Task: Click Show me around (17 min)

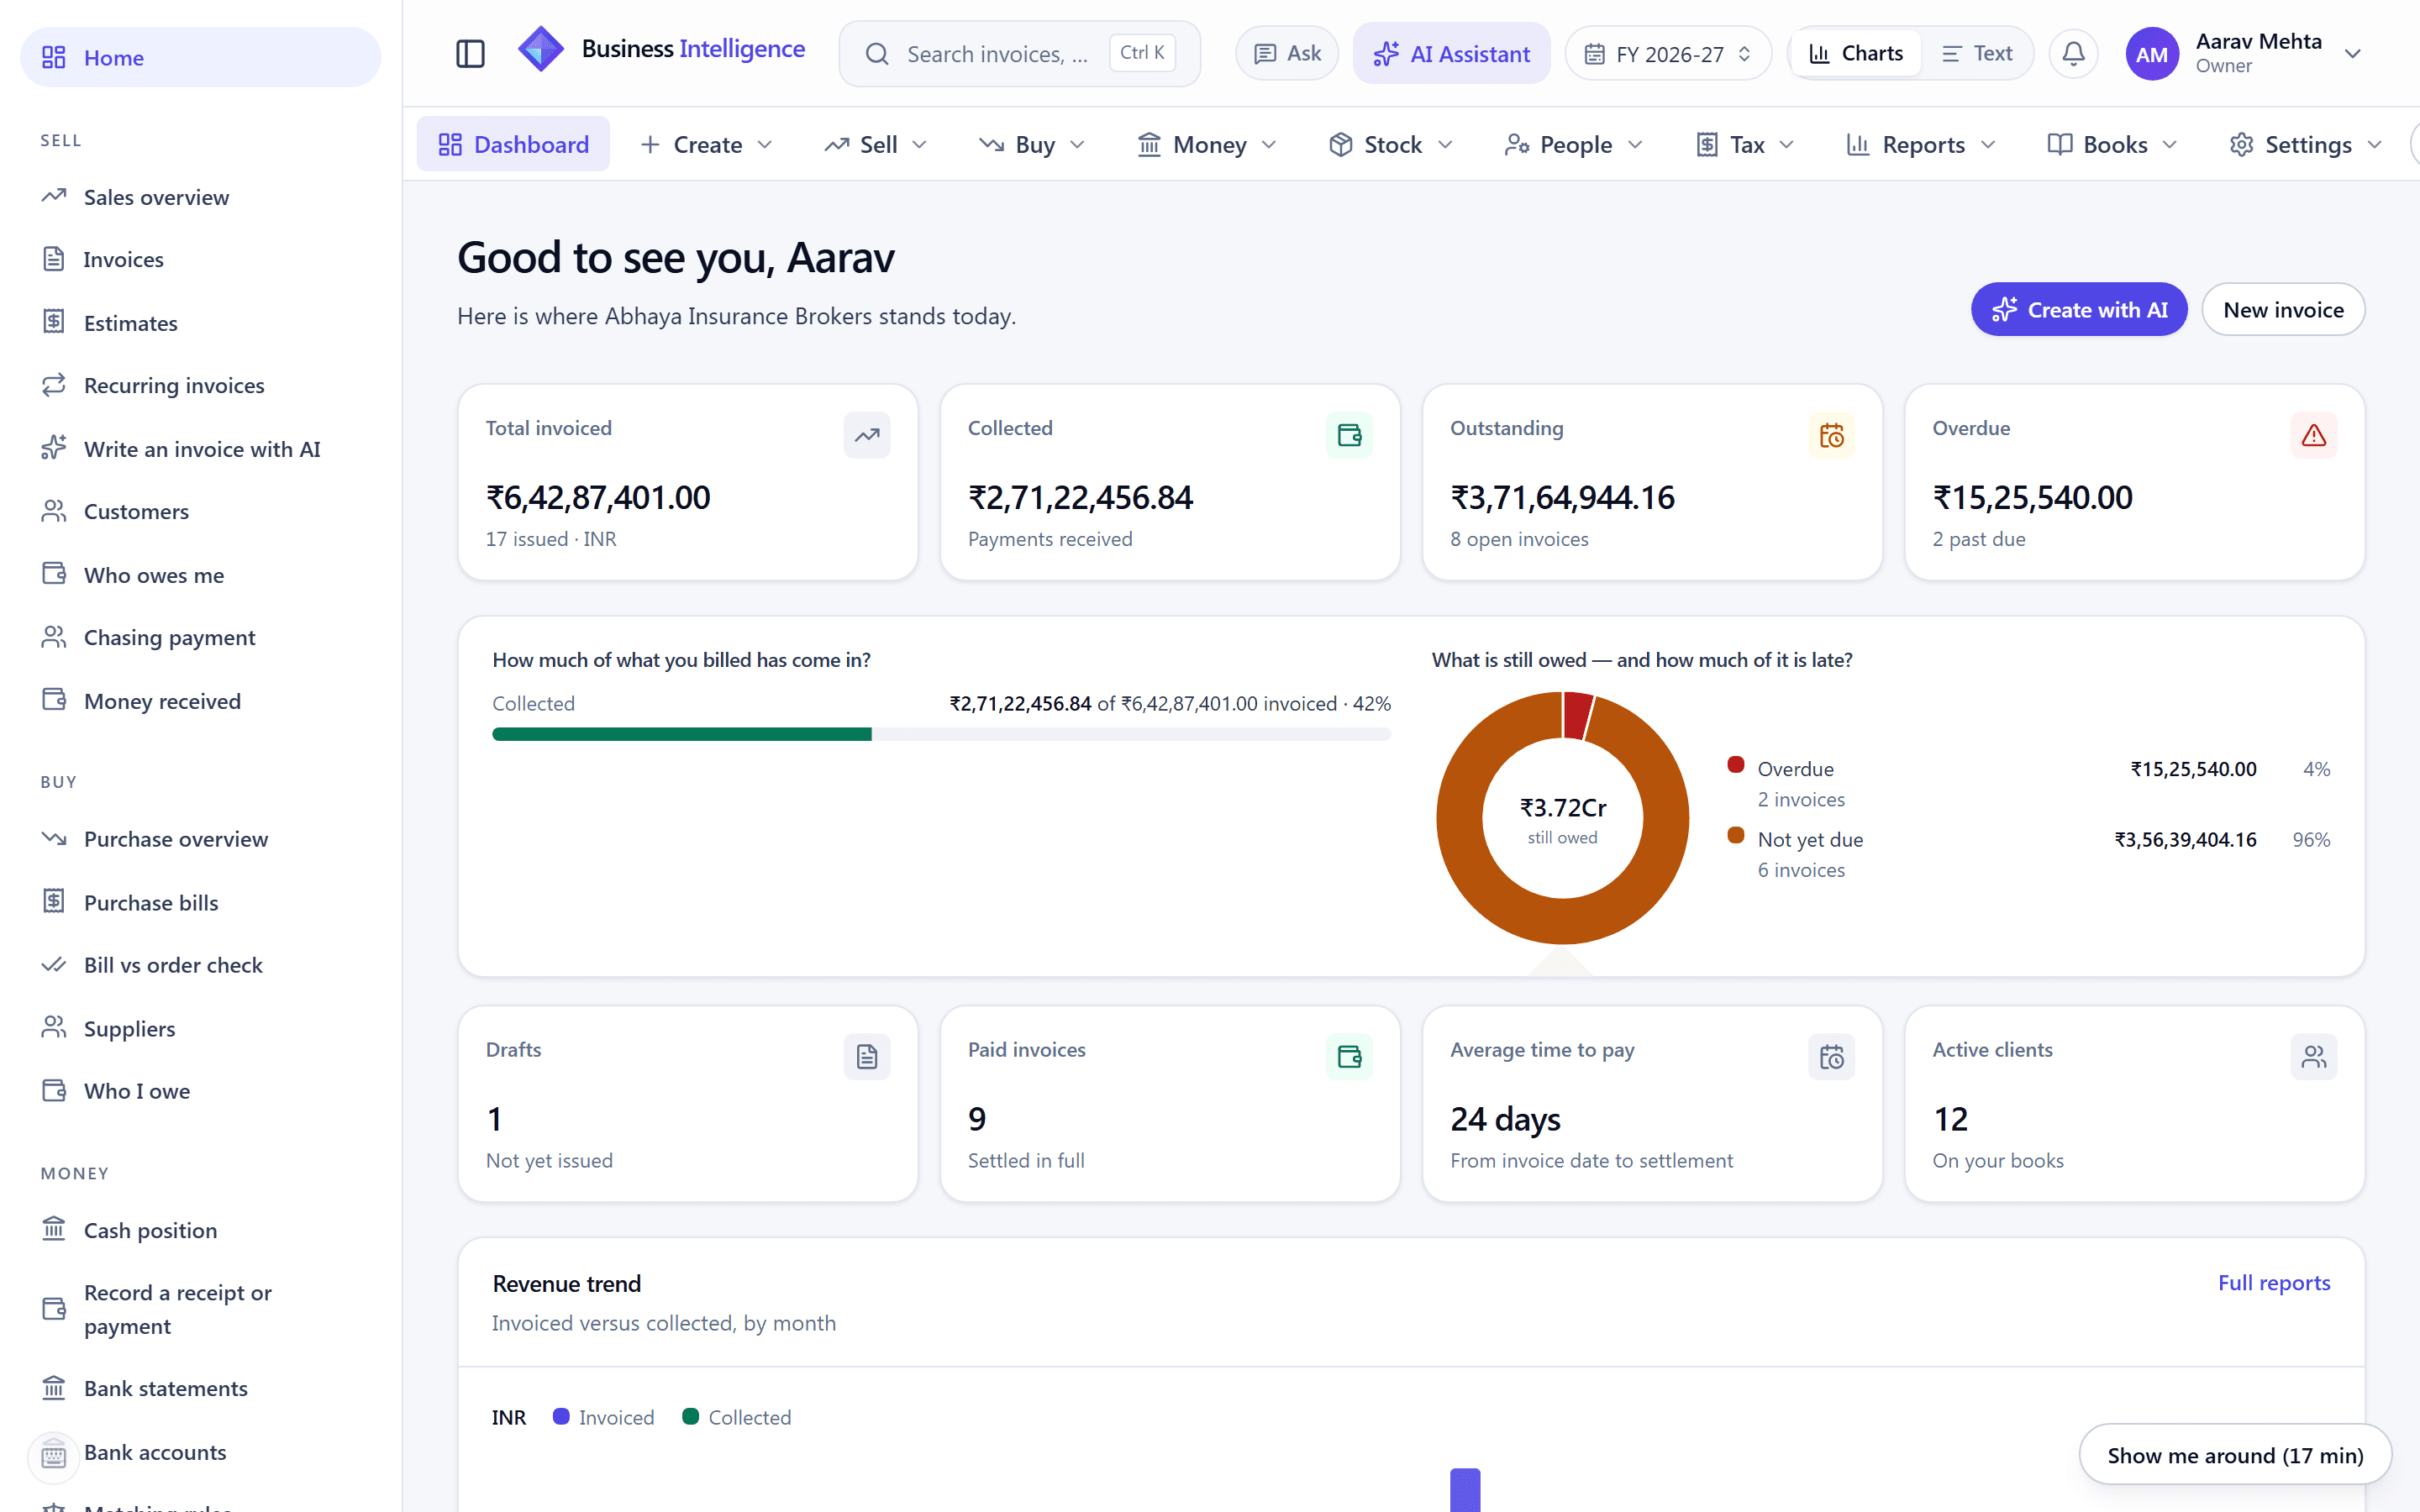Action: pos(2234,1455)
